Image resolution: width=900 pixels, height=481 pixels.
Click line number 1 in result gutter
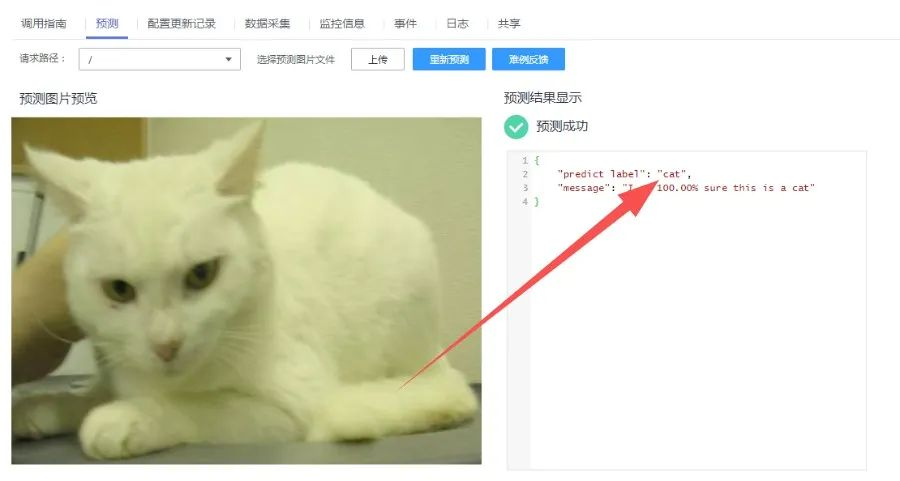point(525,160)
